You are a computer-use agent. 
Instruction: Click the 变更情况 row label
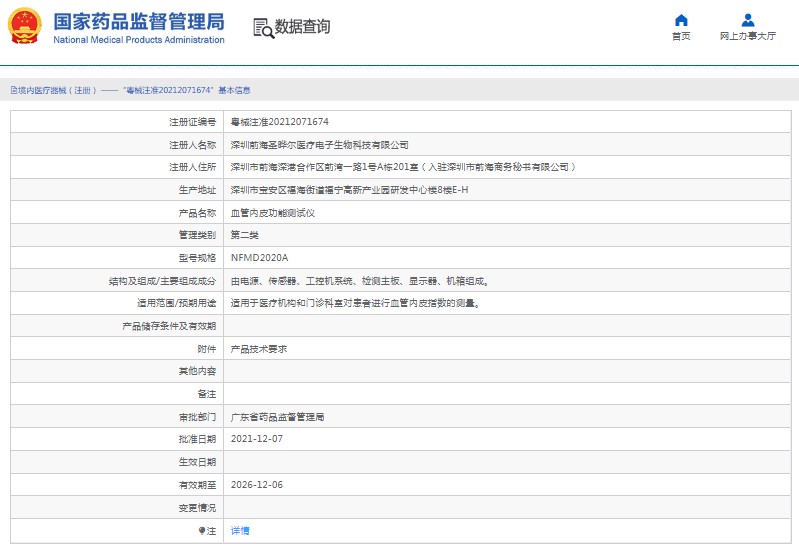pos(197,508)
